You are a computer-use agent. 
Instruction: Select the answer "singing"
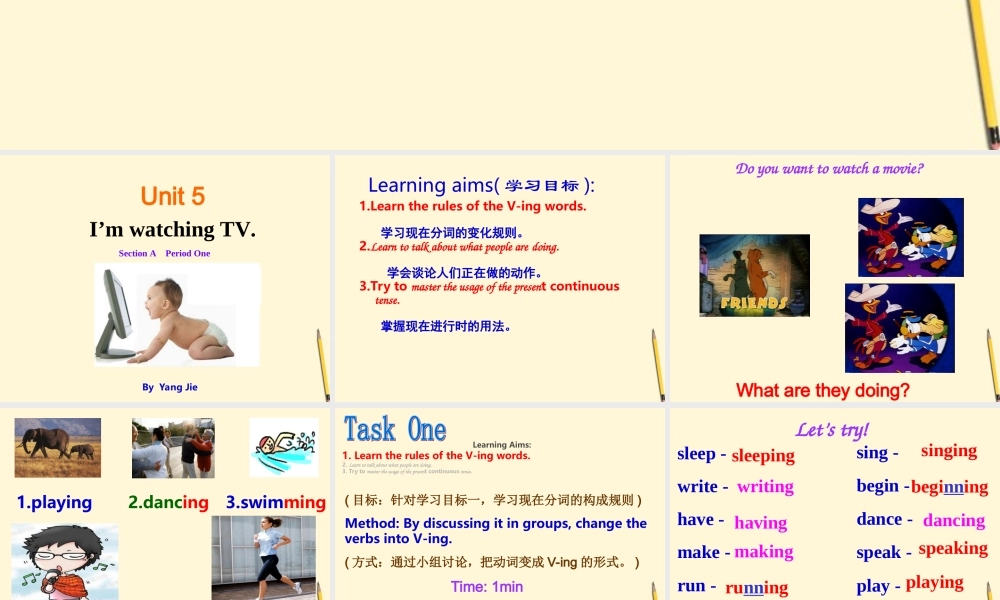(x=949, y=451)
